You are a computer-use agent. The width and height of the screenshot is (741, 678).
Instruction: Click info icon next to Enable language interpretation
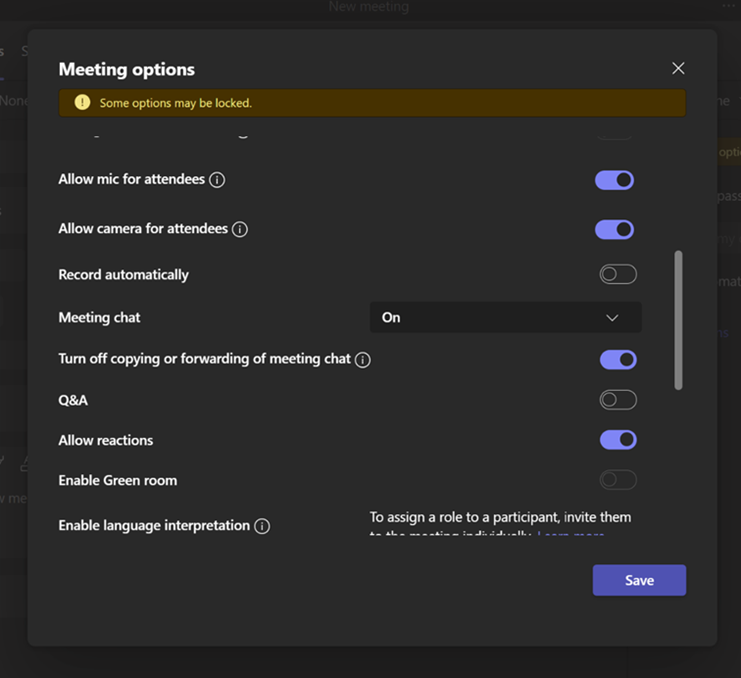[262, 526]
